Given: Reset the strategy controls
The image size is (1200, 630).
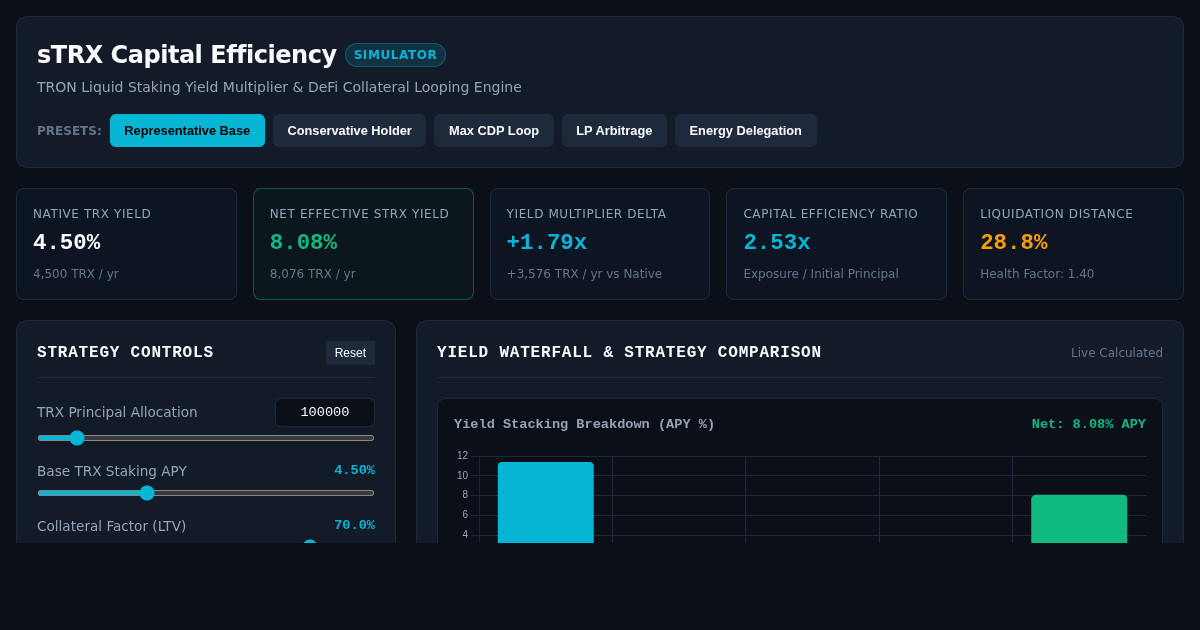Looking at the screenshot, I should pyautogui.click(x=350, y=353).
